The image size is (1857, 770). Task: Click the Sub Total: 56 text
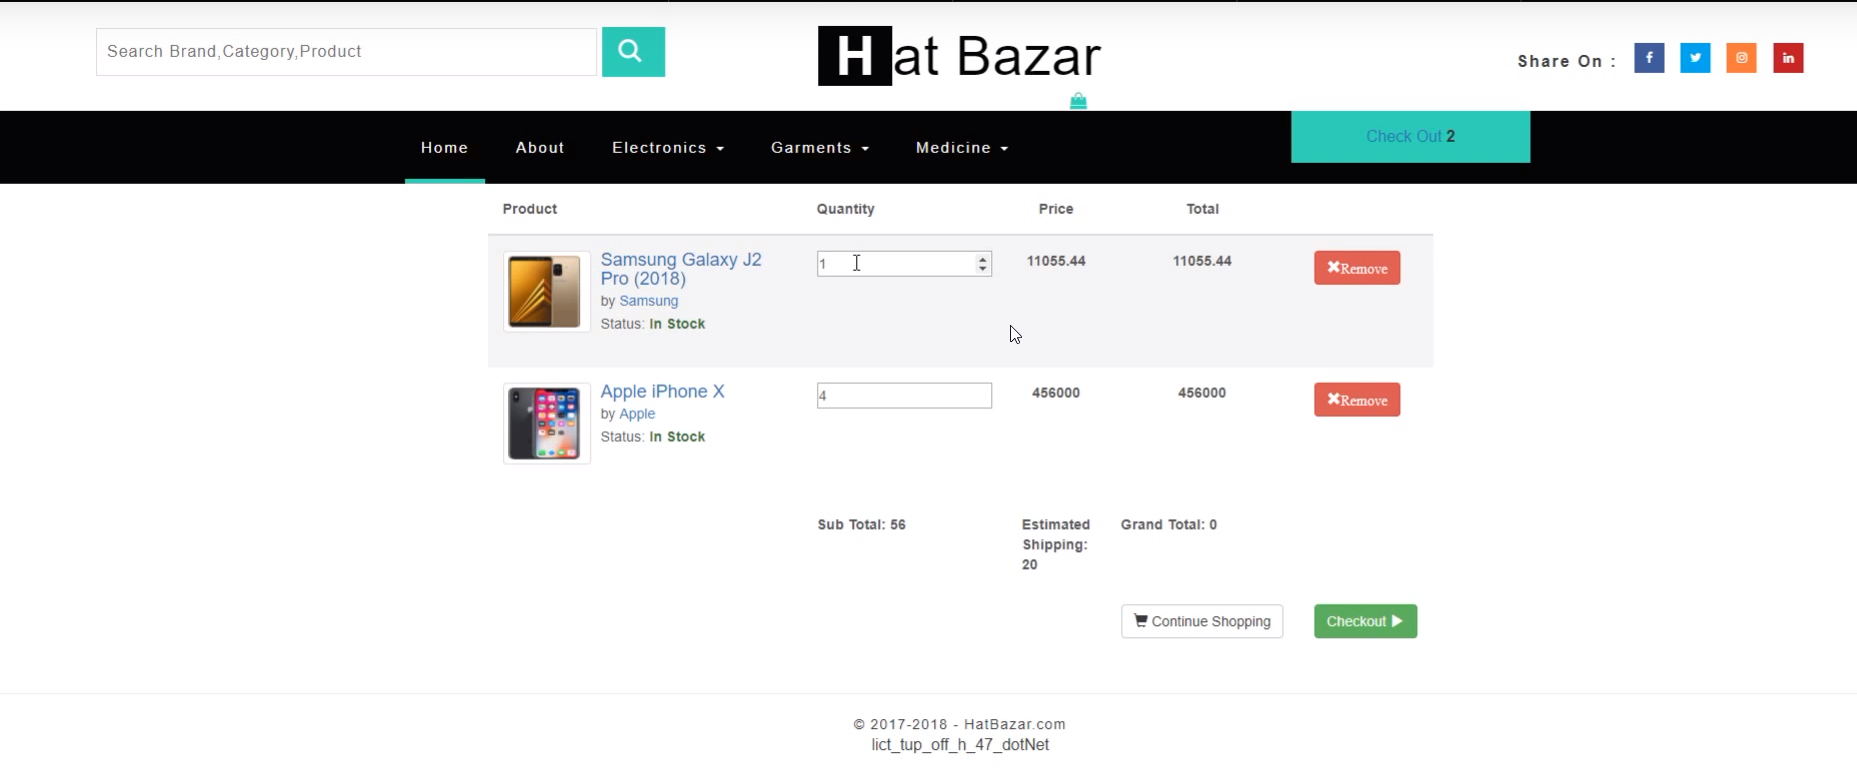[861, 525]
